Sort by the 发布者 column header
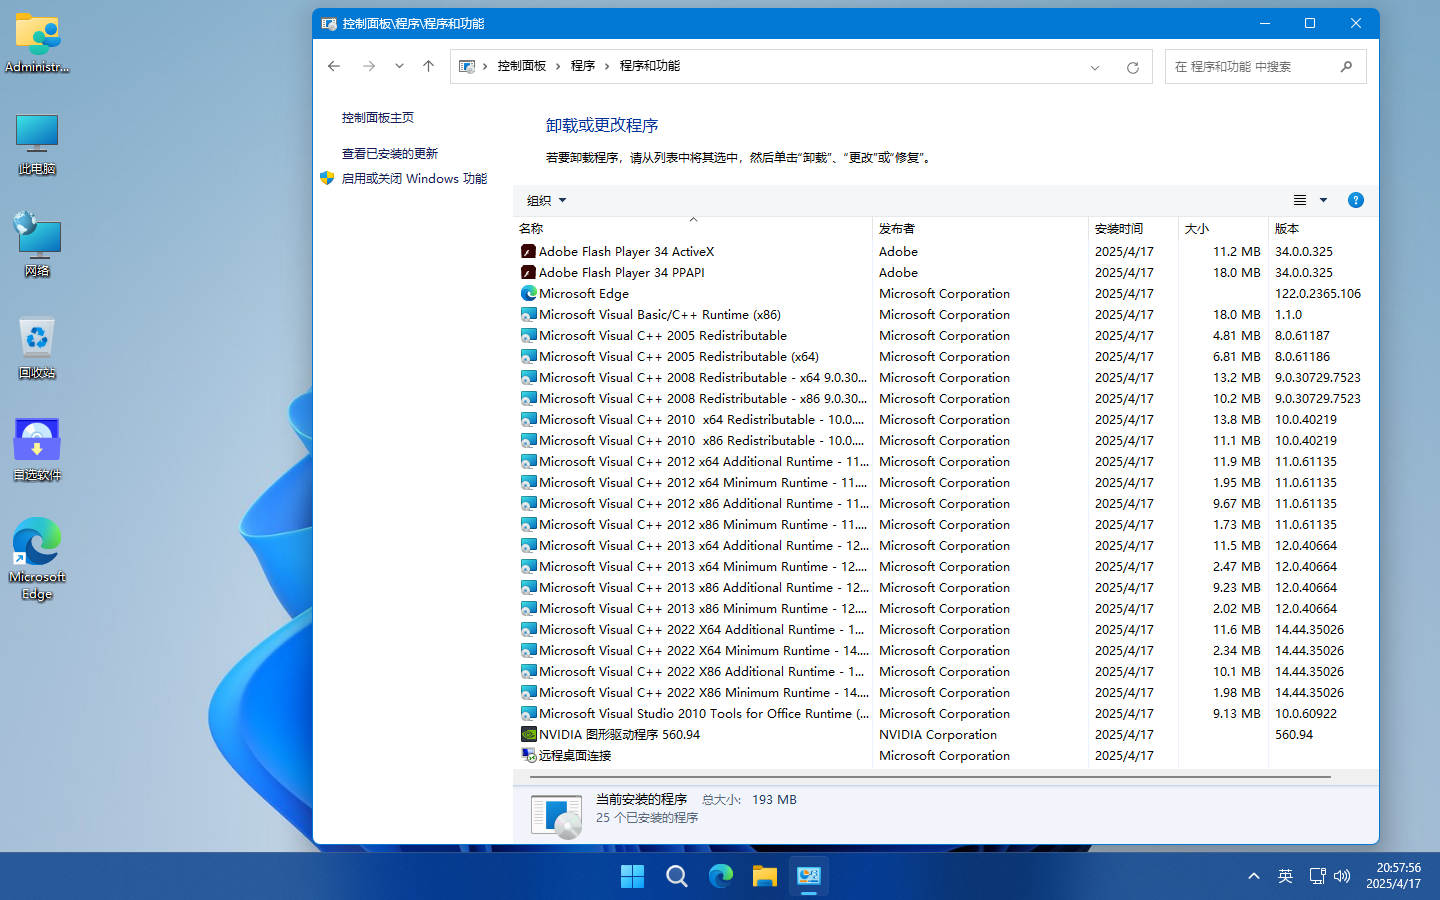1440x900 pixels. point(980,228)
